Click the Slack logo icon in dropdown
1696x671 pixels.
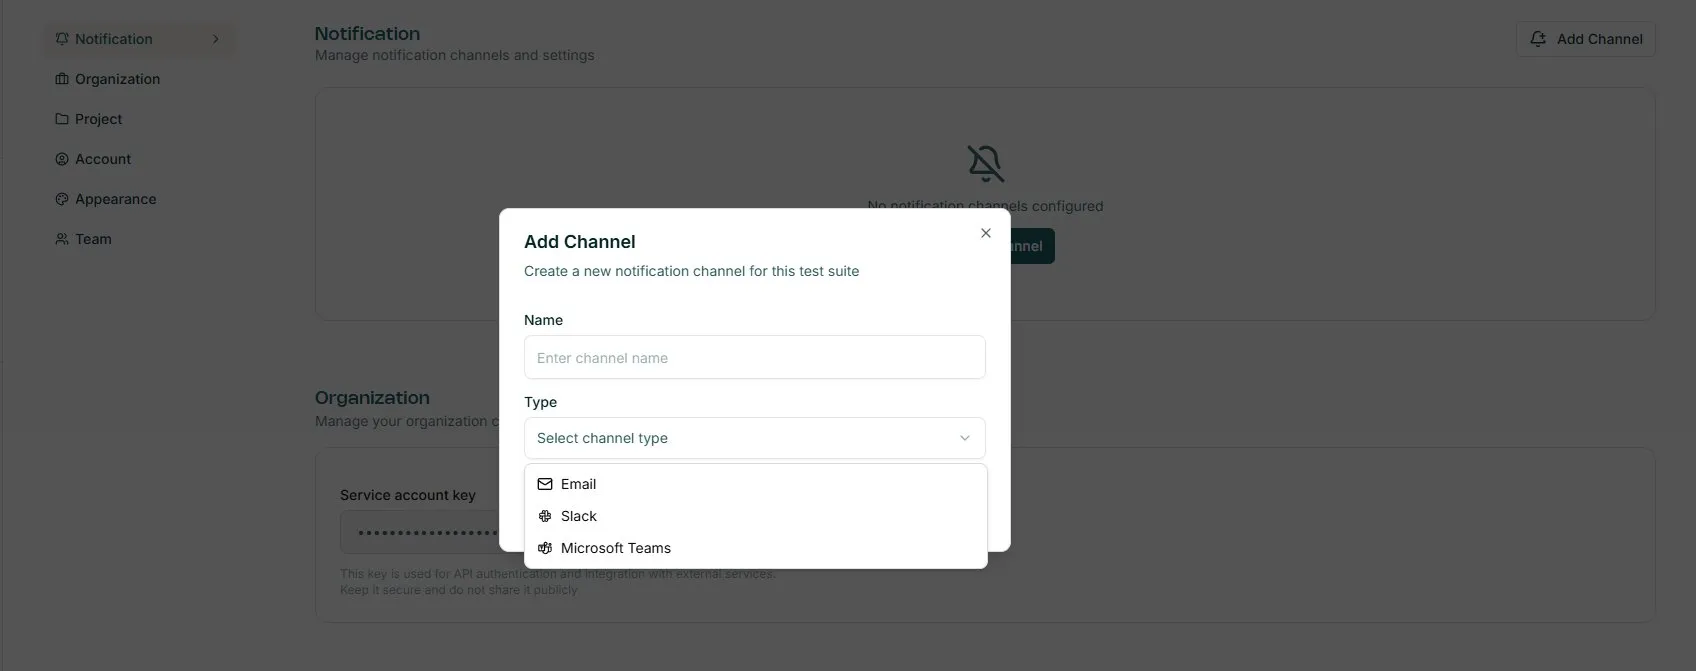click(x=545, y=516)
